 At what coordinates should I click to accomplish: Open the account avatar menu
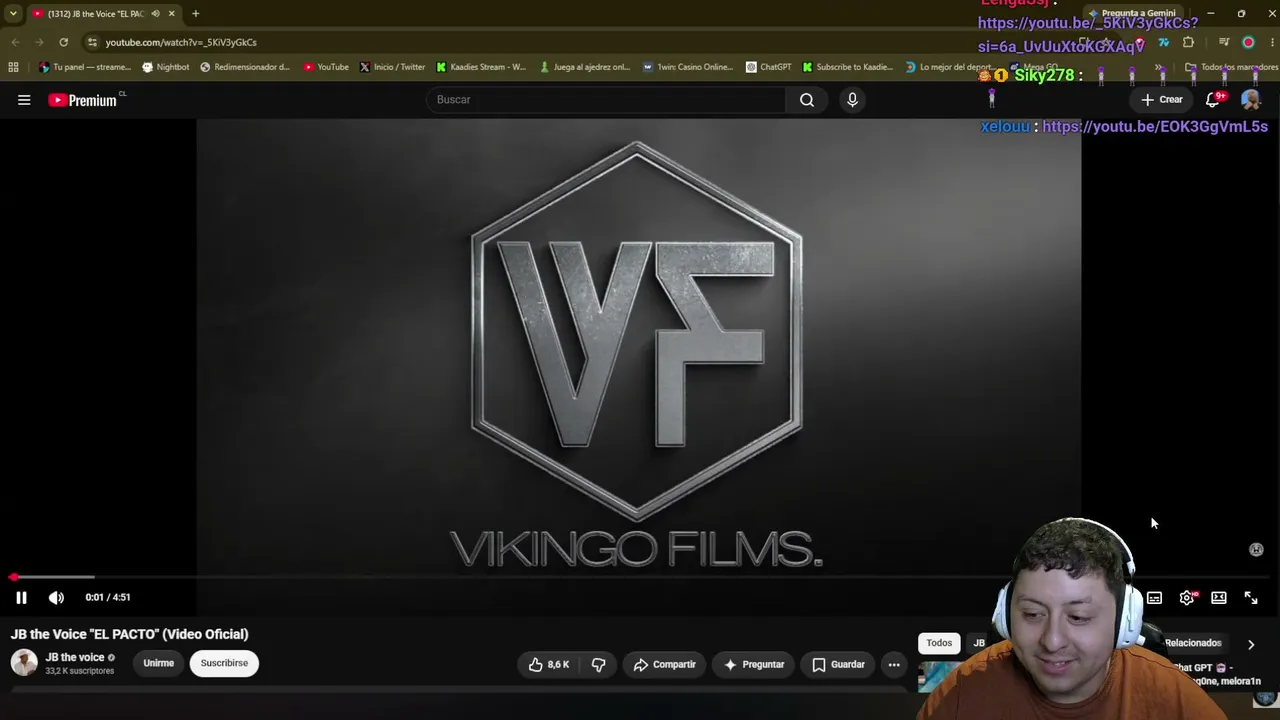point(1251,100)
